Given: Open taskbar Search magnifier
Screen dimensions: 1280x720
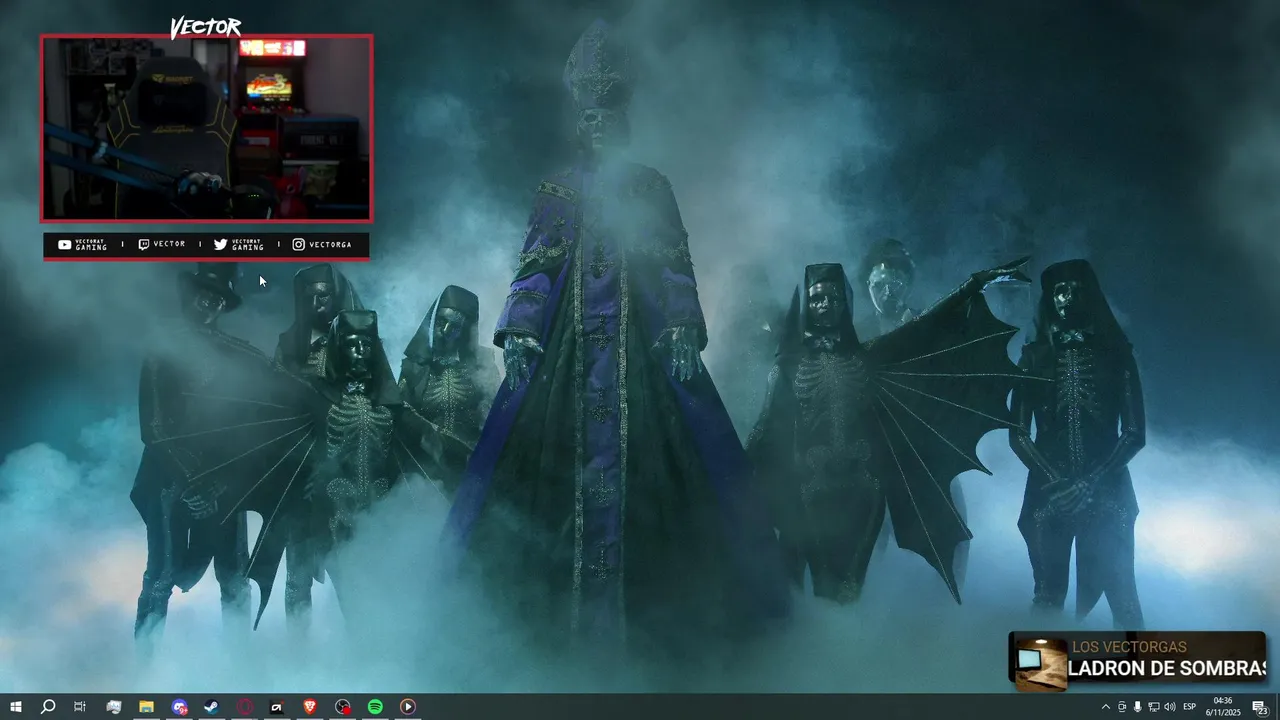Looking at the screenshot, I should [48, 707].
